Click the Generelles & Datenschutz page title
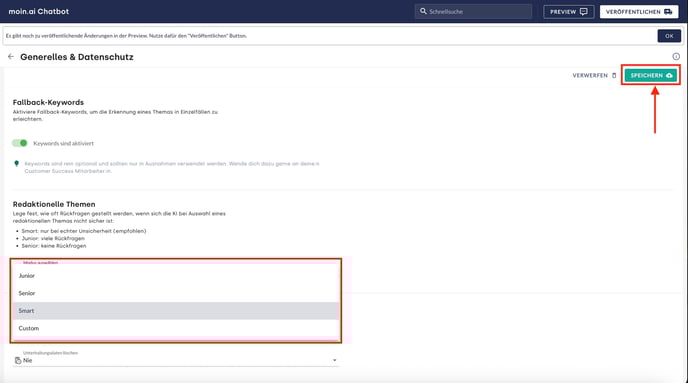The image size is (688, 383). [x=77, y=57]
